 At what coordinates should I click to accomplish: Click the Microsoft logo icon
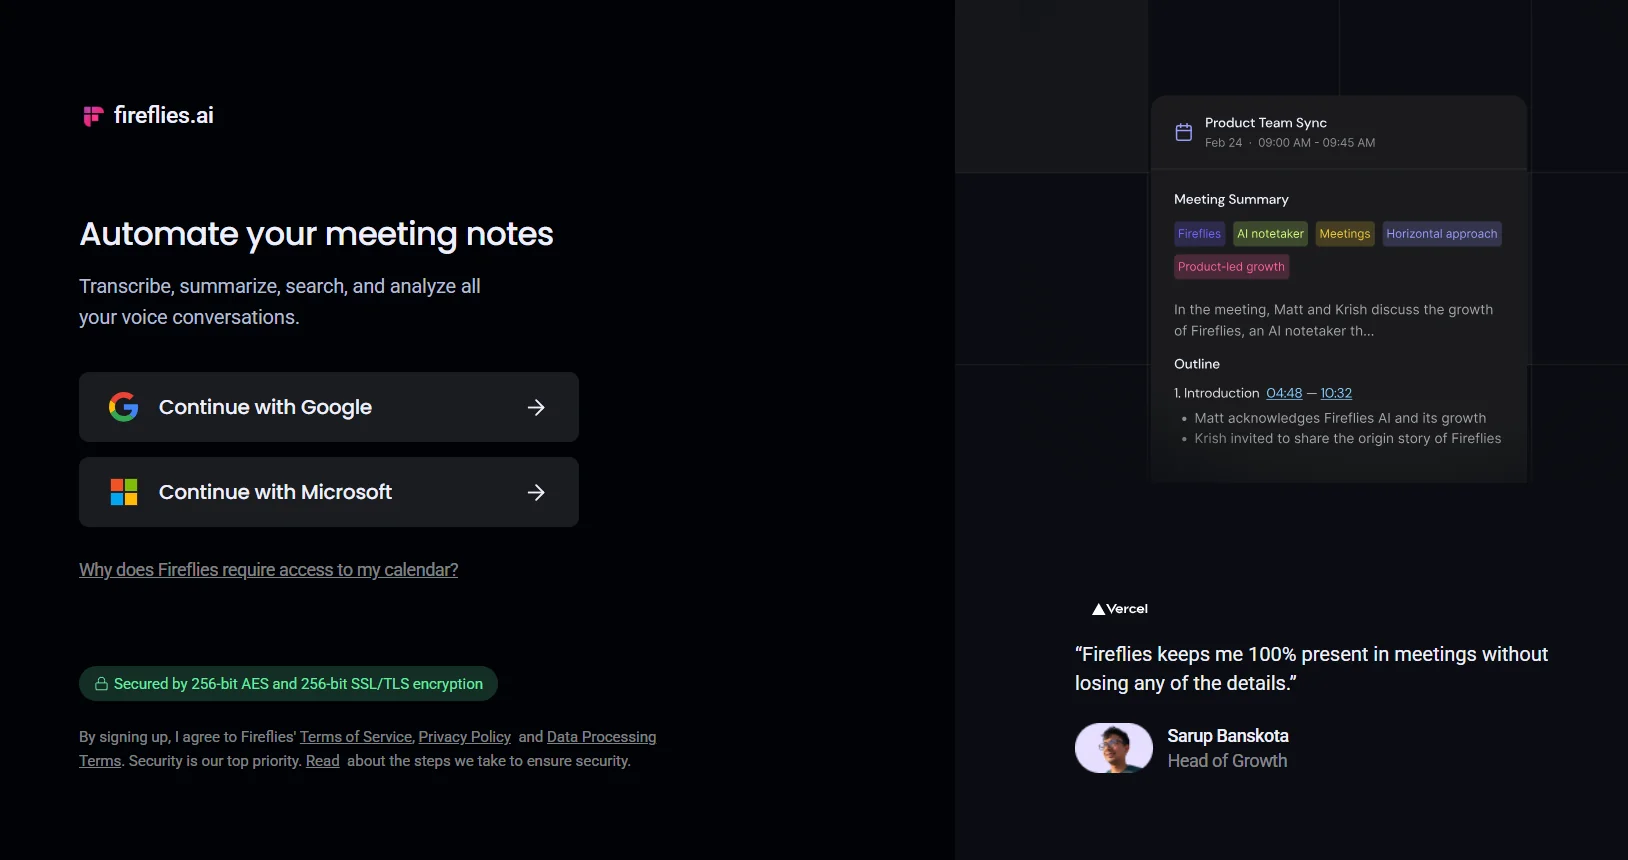124,492
